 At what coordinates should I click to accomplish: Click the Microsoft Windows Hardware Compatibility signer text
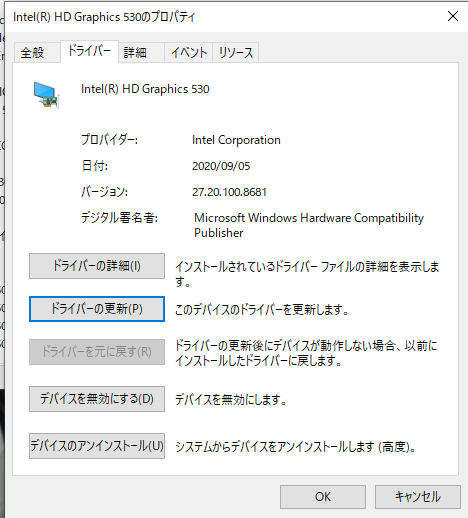[x=309, y=225]
